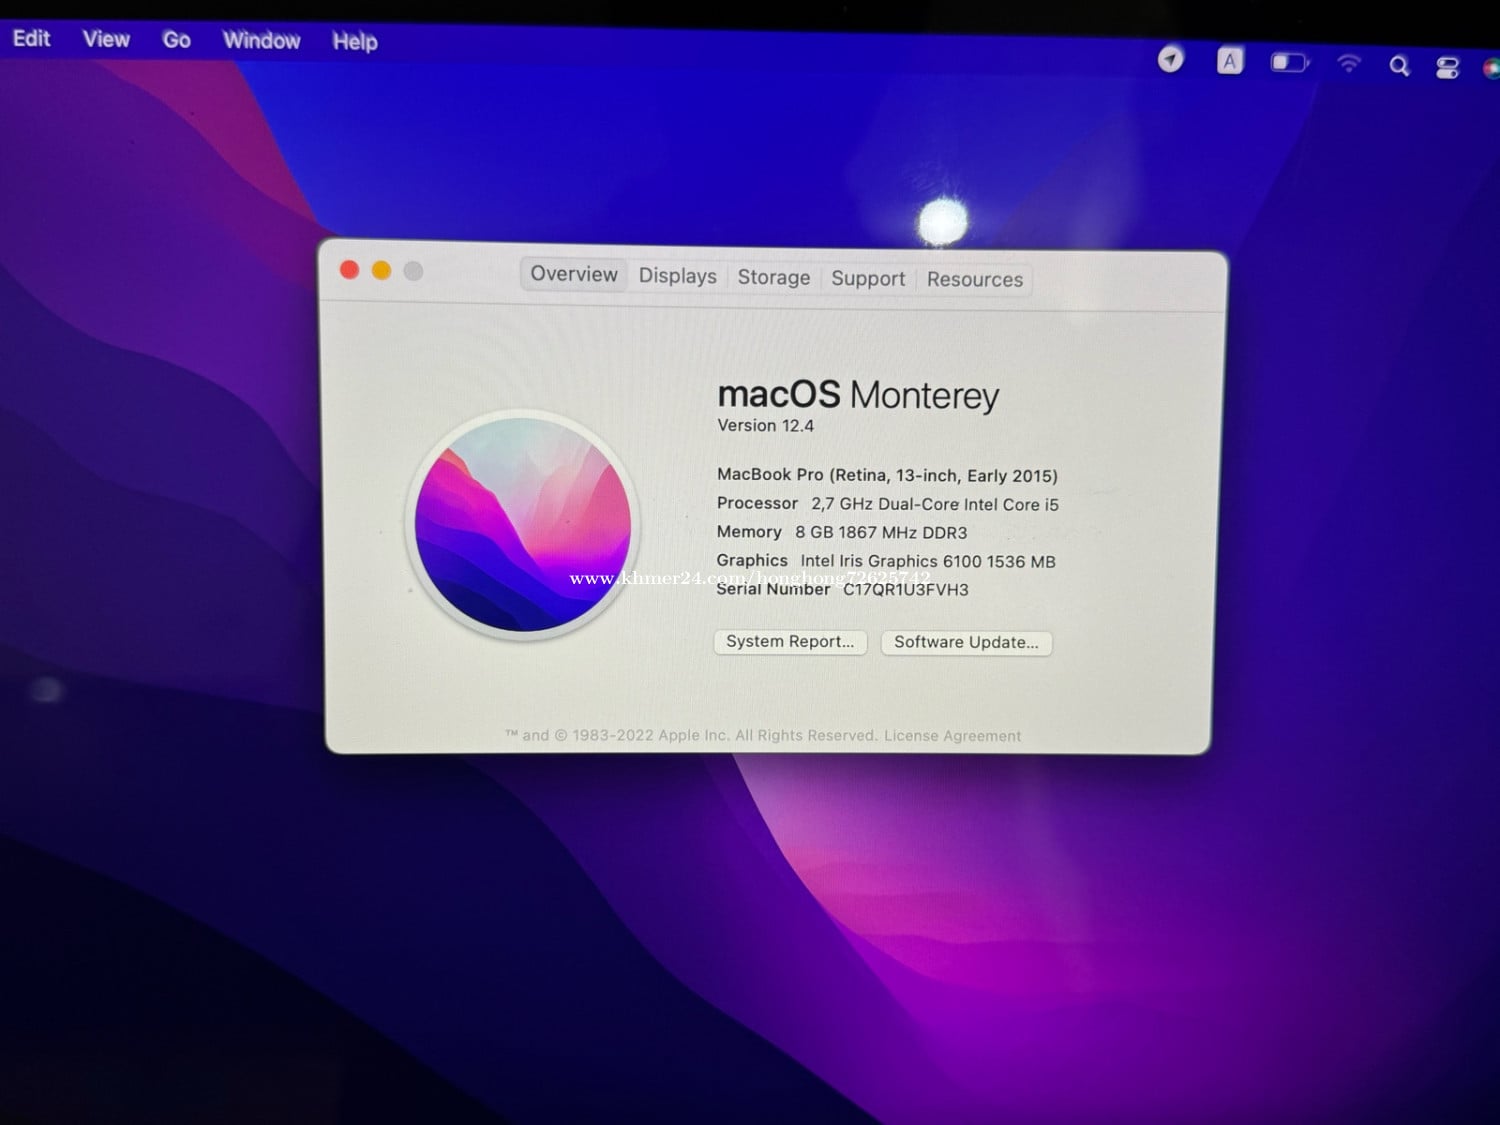Open the Wi-Fi status icon
Viewport: 1500px width, 1125px height.
[x=1348, y=64]
